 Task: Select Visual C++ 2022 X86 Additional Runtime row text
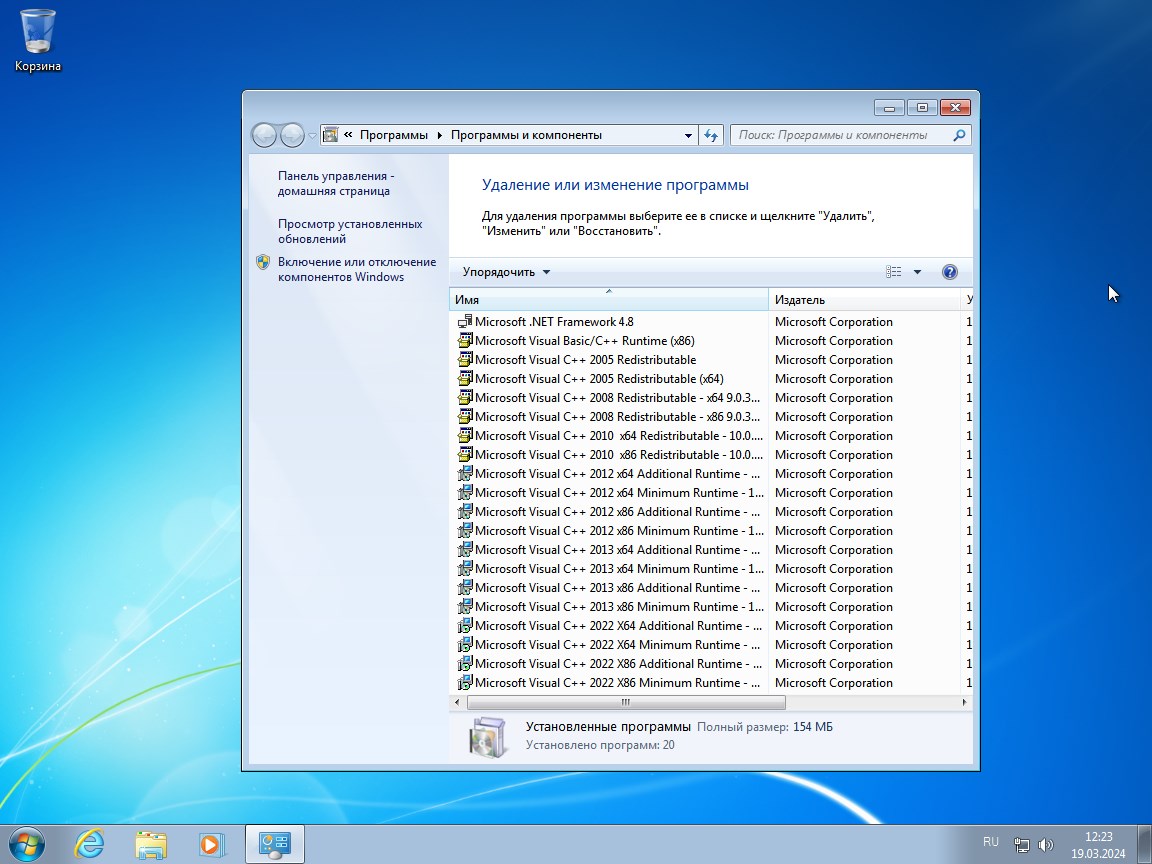tap(618, 664)
